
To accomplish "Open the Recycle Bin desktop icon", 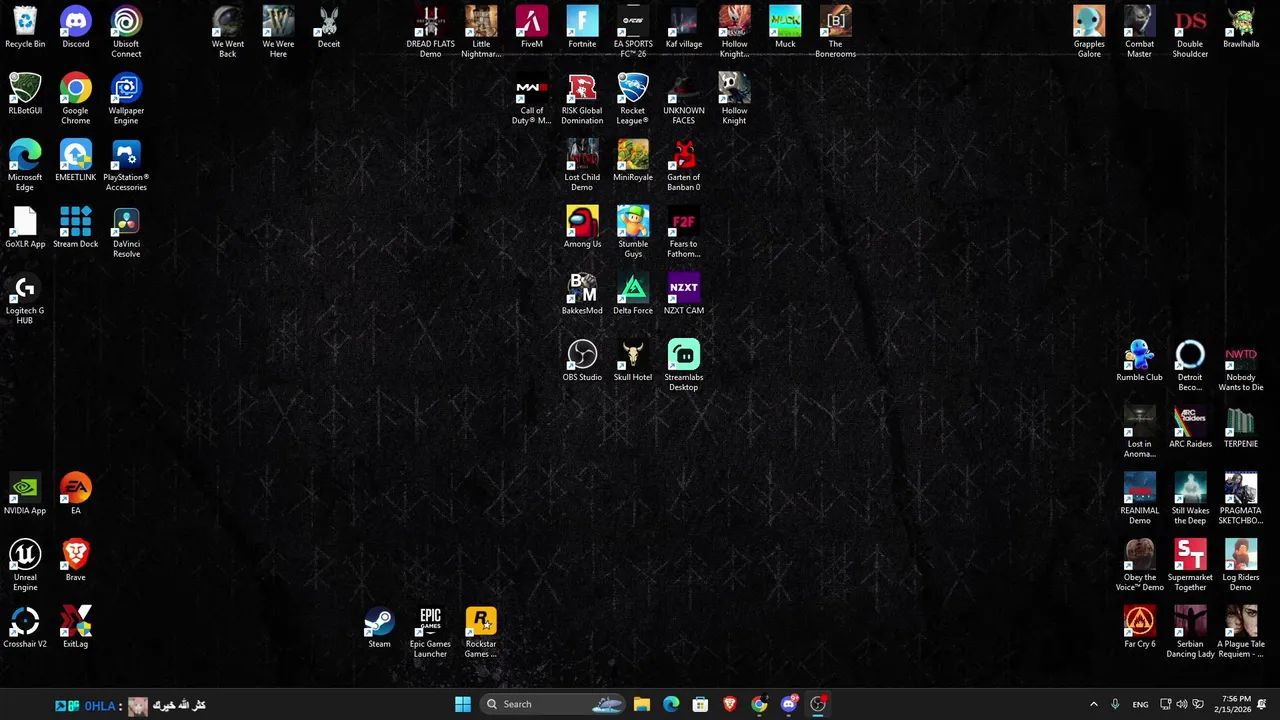I will (25, 28).
